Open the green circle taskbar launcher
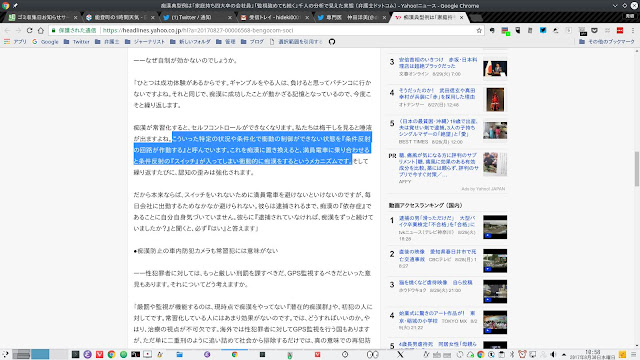This screenshot has width=640, height=360. tap(123, 354)
